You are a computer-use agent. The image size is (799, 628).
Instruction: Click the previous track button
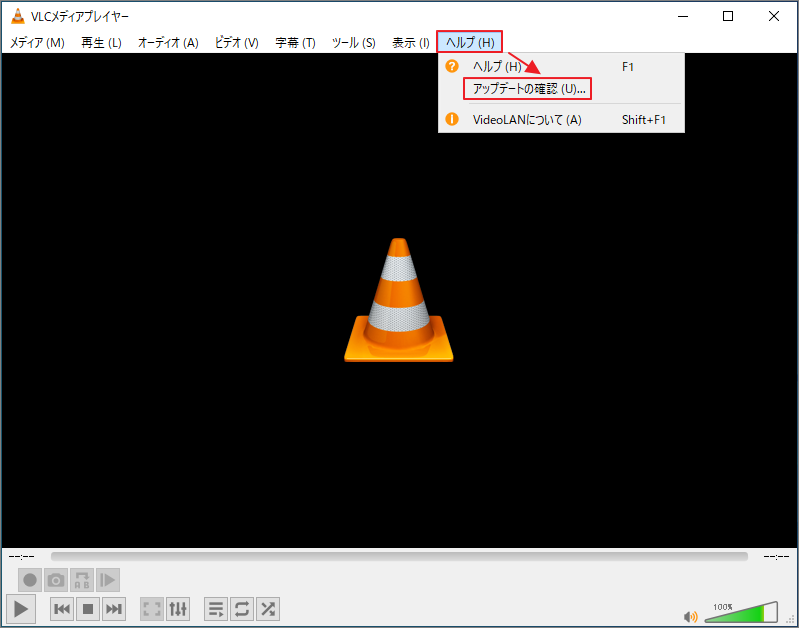pyautogui.click(x=62, y=609)
